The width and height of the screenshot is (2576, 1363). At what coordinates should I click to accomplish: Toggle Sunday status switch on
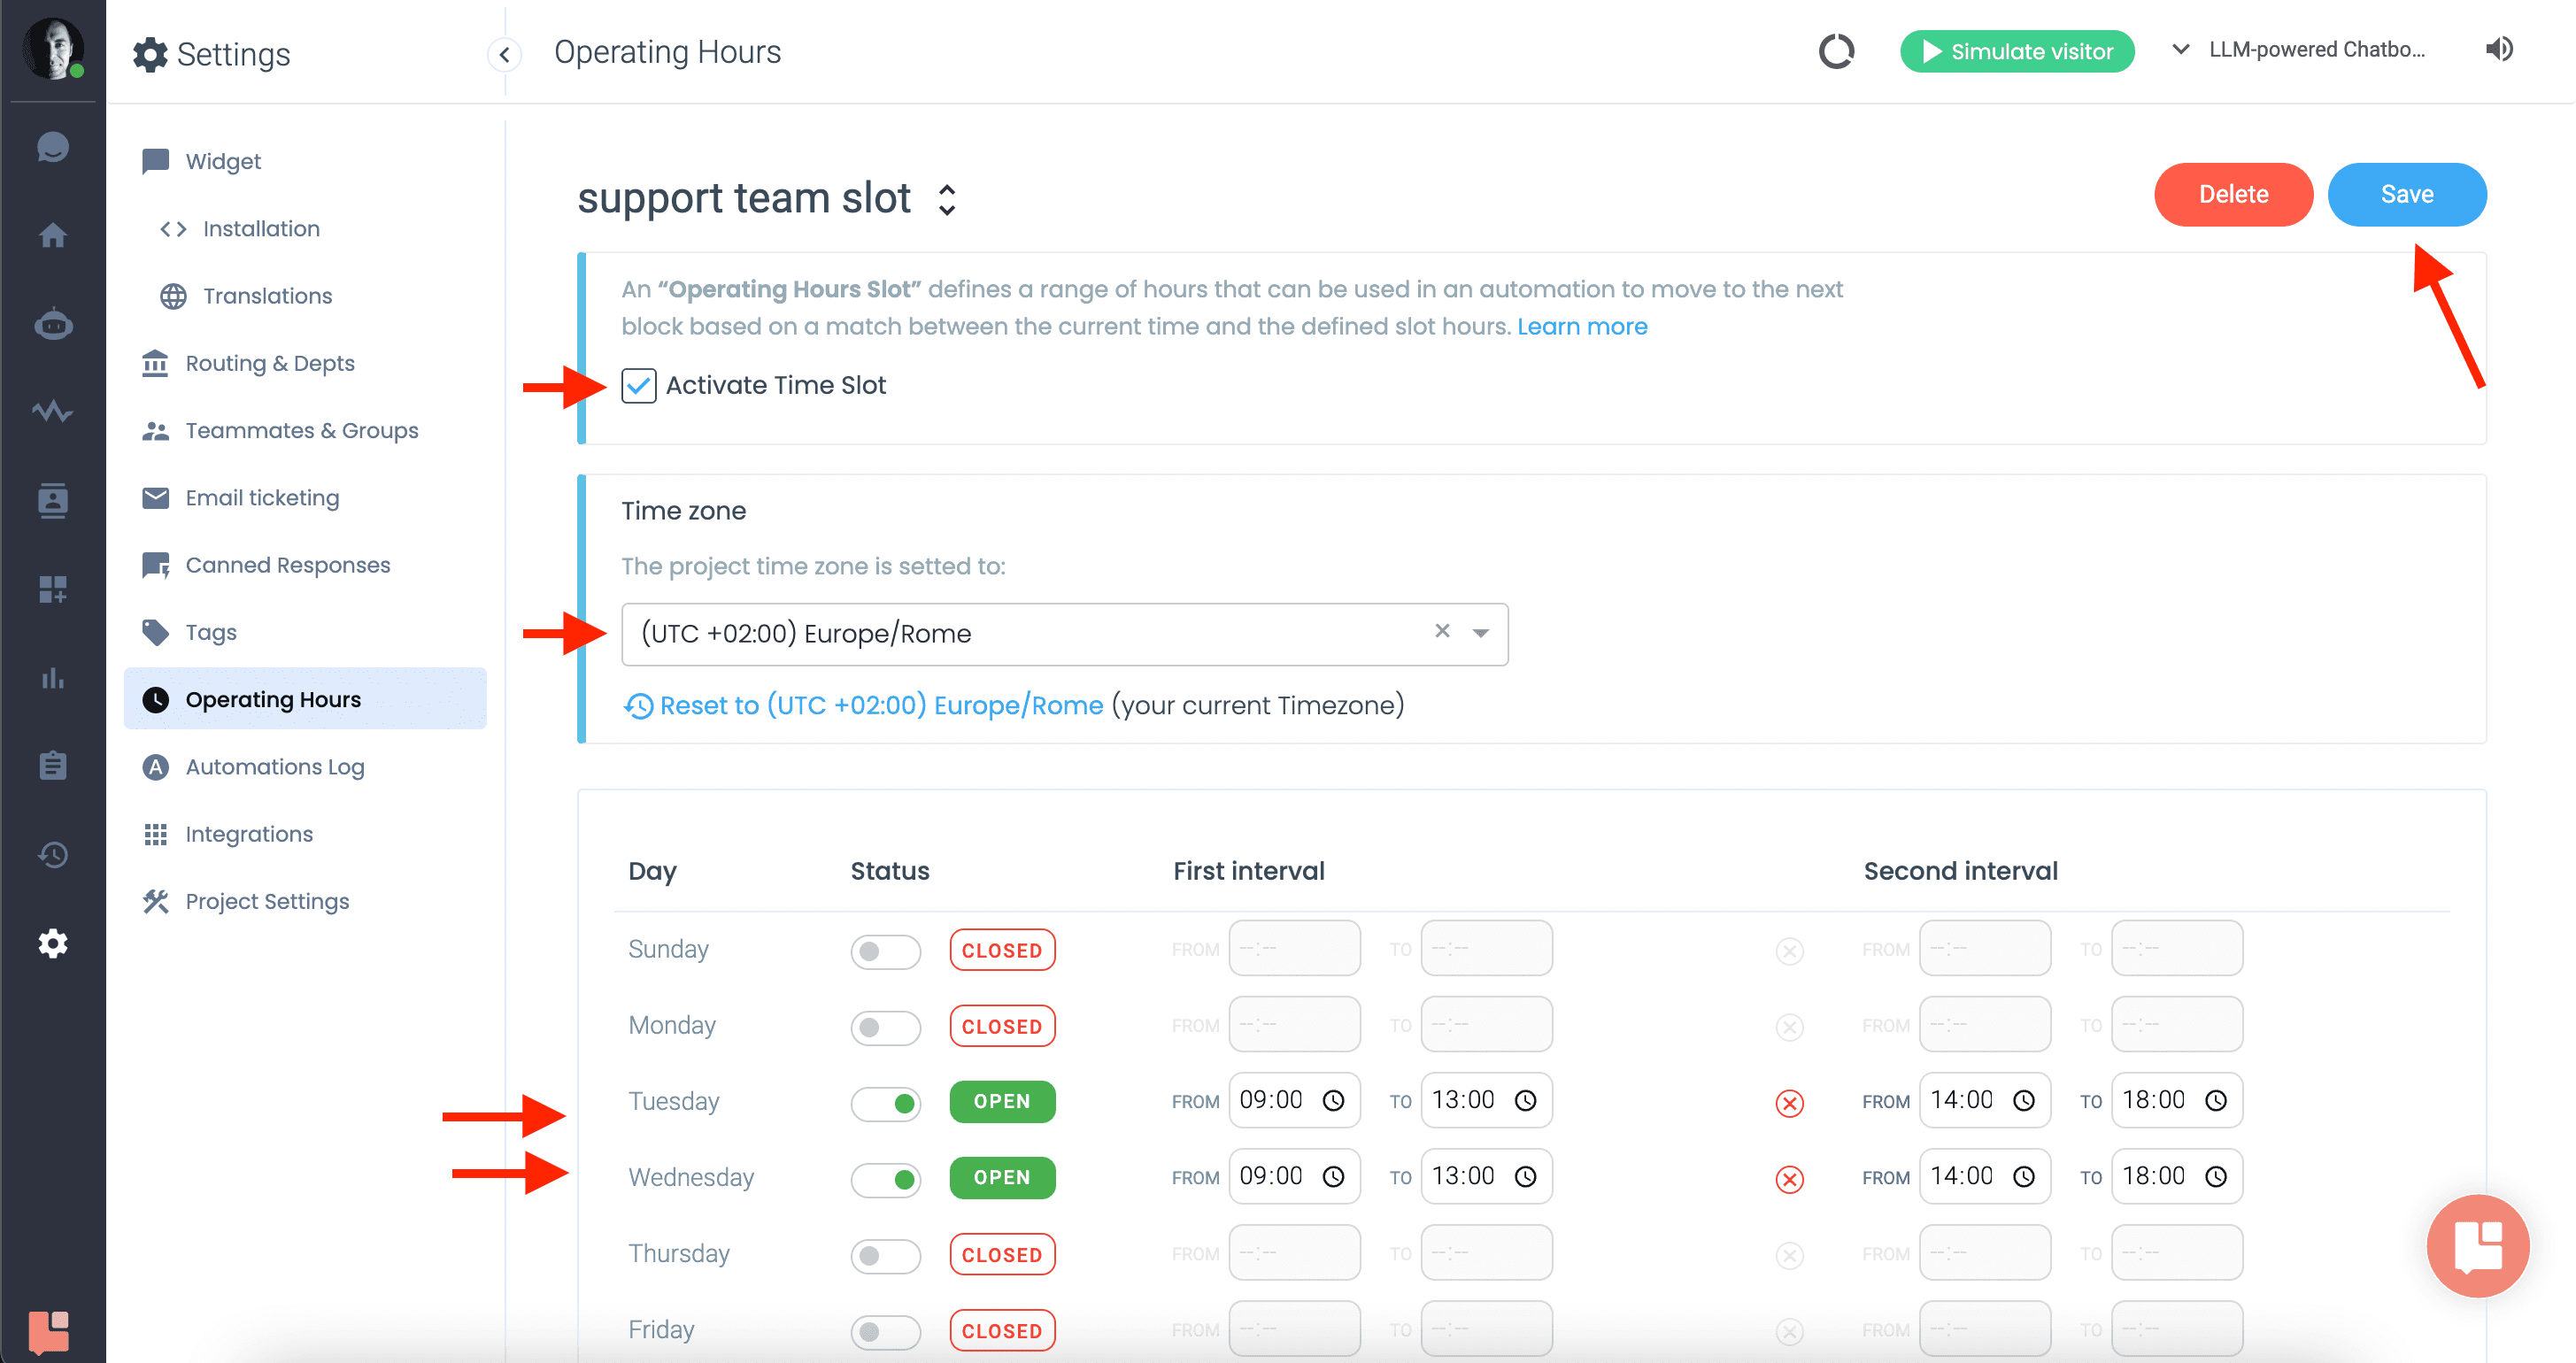tap(885, 951)
